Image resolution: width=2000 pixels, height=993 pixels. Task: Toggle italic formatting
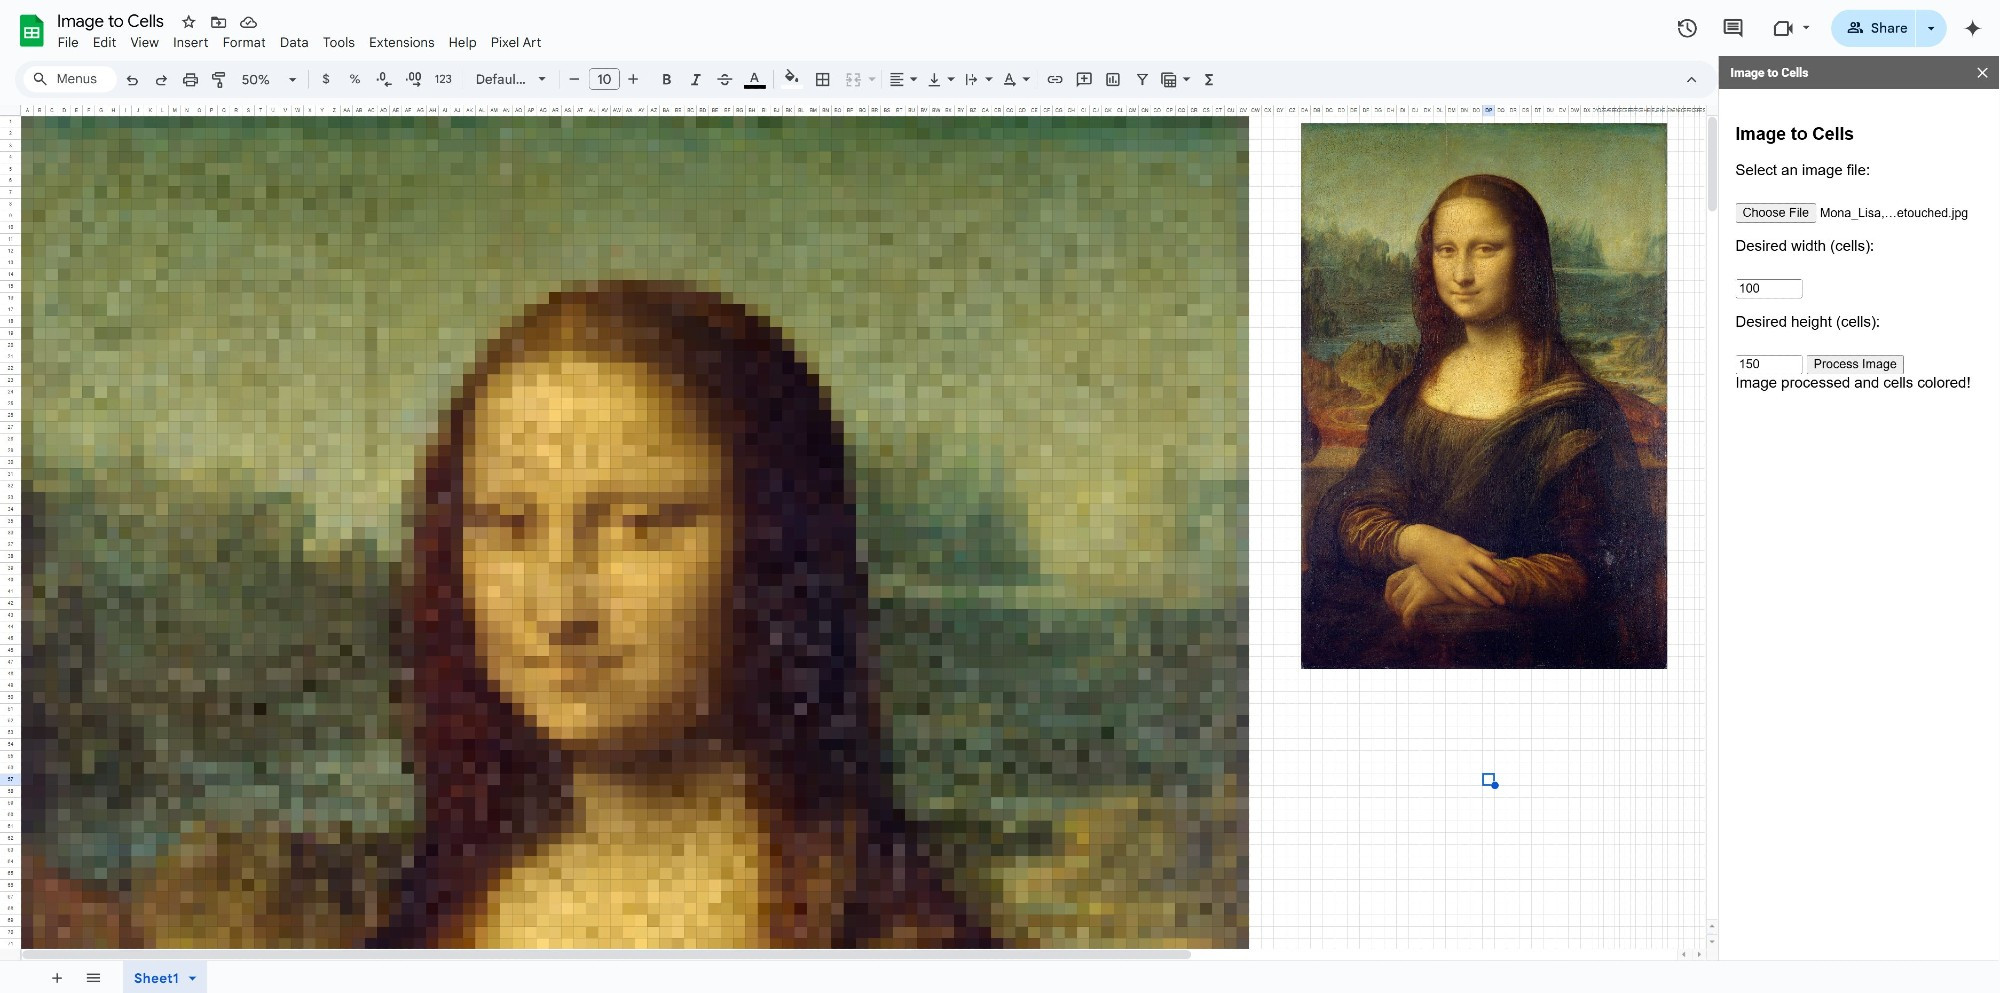click(x=696, y=79)
